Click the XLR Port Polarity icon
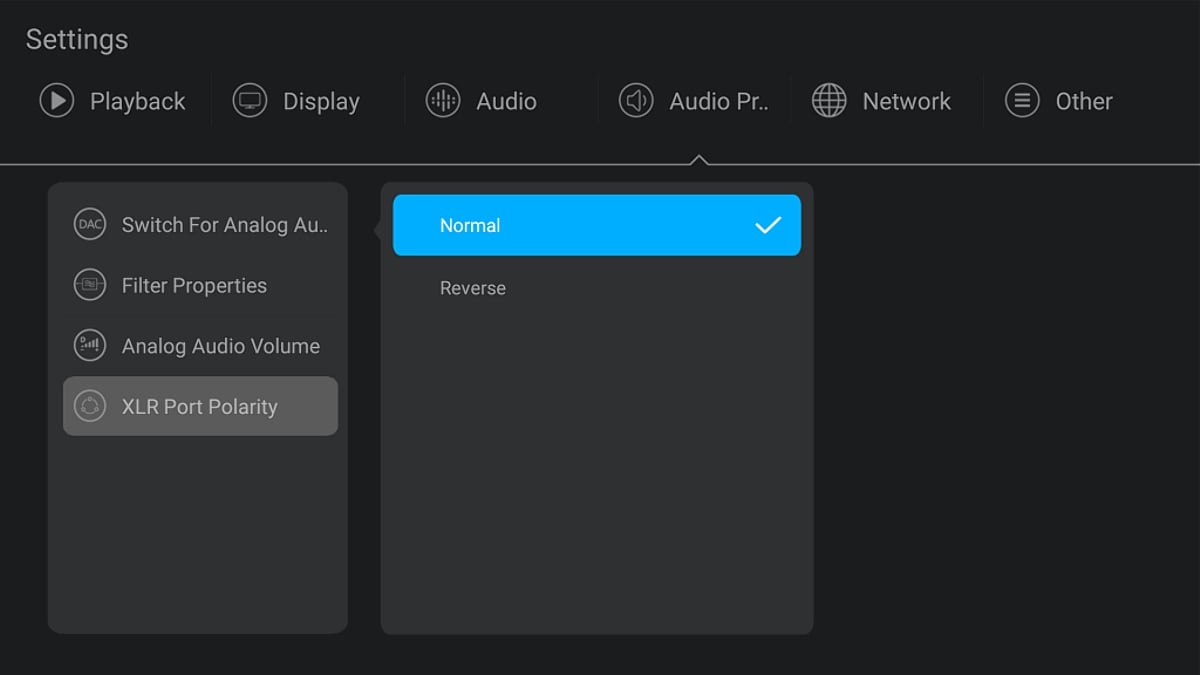The image size is (1200, 675). pos(90,407)
